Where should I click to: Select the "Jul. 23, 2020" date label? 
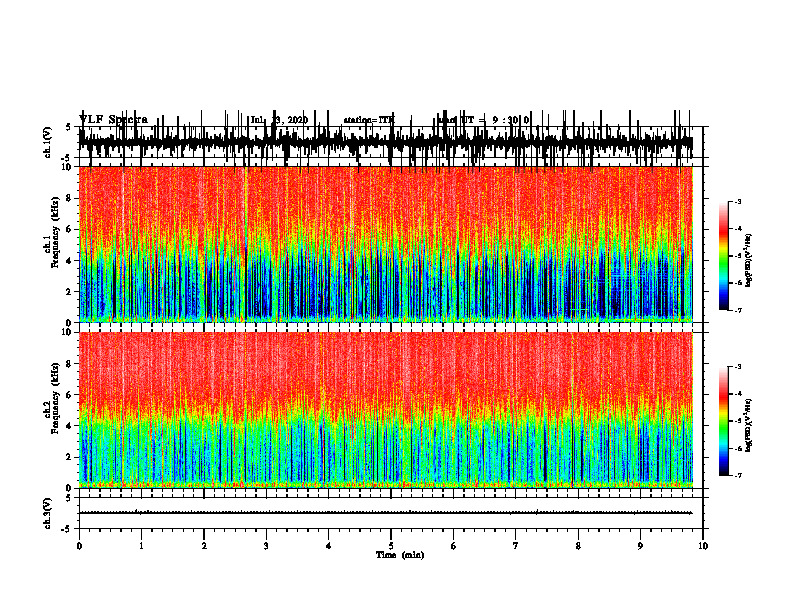pyautogui.click(x=279, y=120)
